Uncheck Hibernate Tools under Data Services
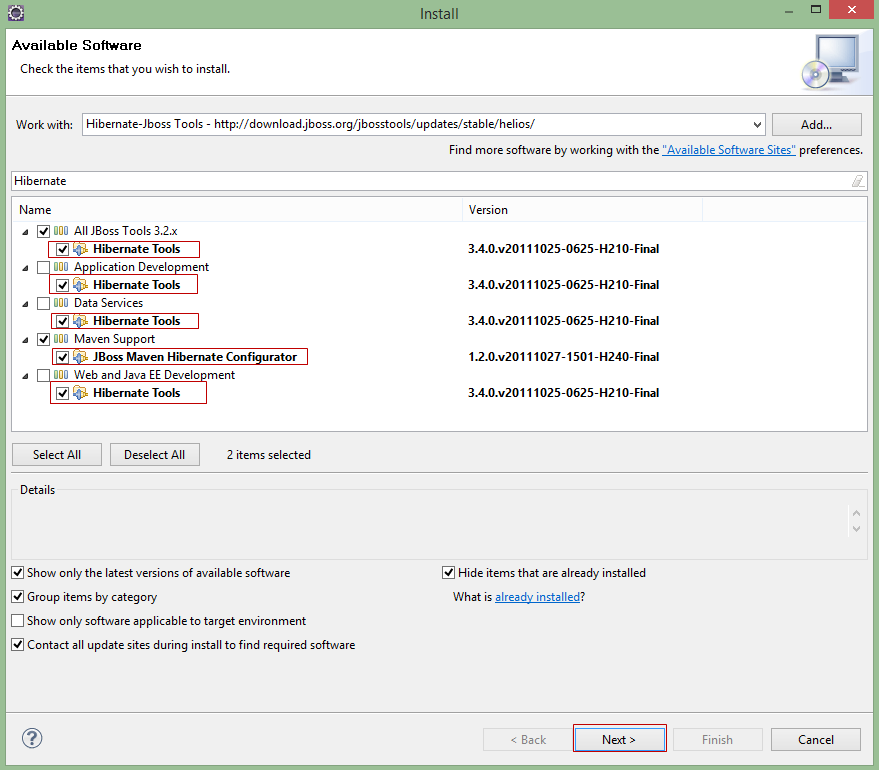Image resolution: width=879 pixels, height=770 pixels. coord(63,321)
